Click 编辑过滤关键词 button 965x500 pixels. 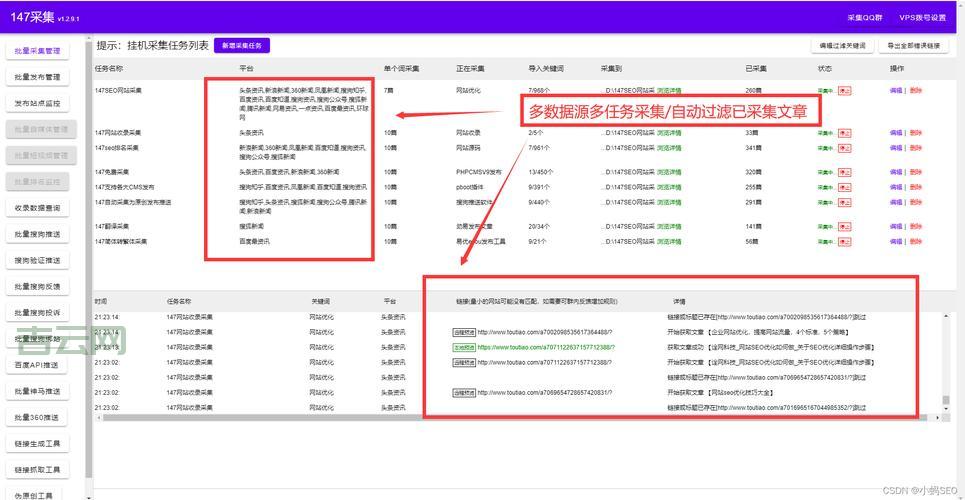[x=843, y=46]
